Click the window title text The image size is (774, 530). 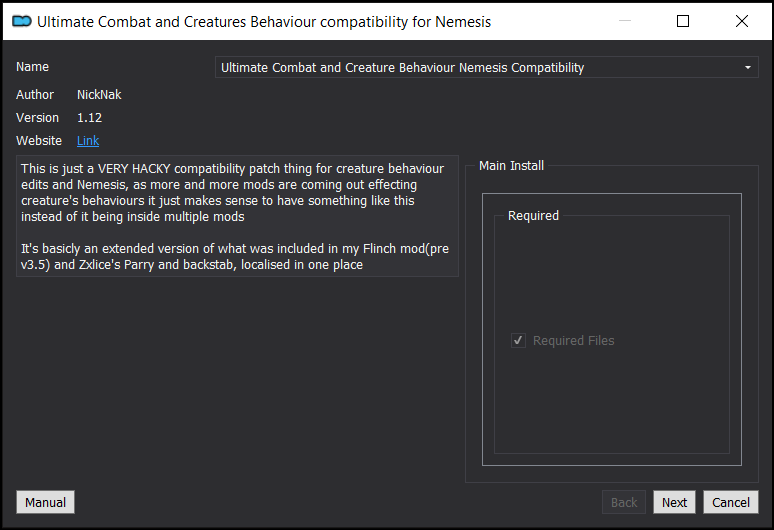(264, 22)
